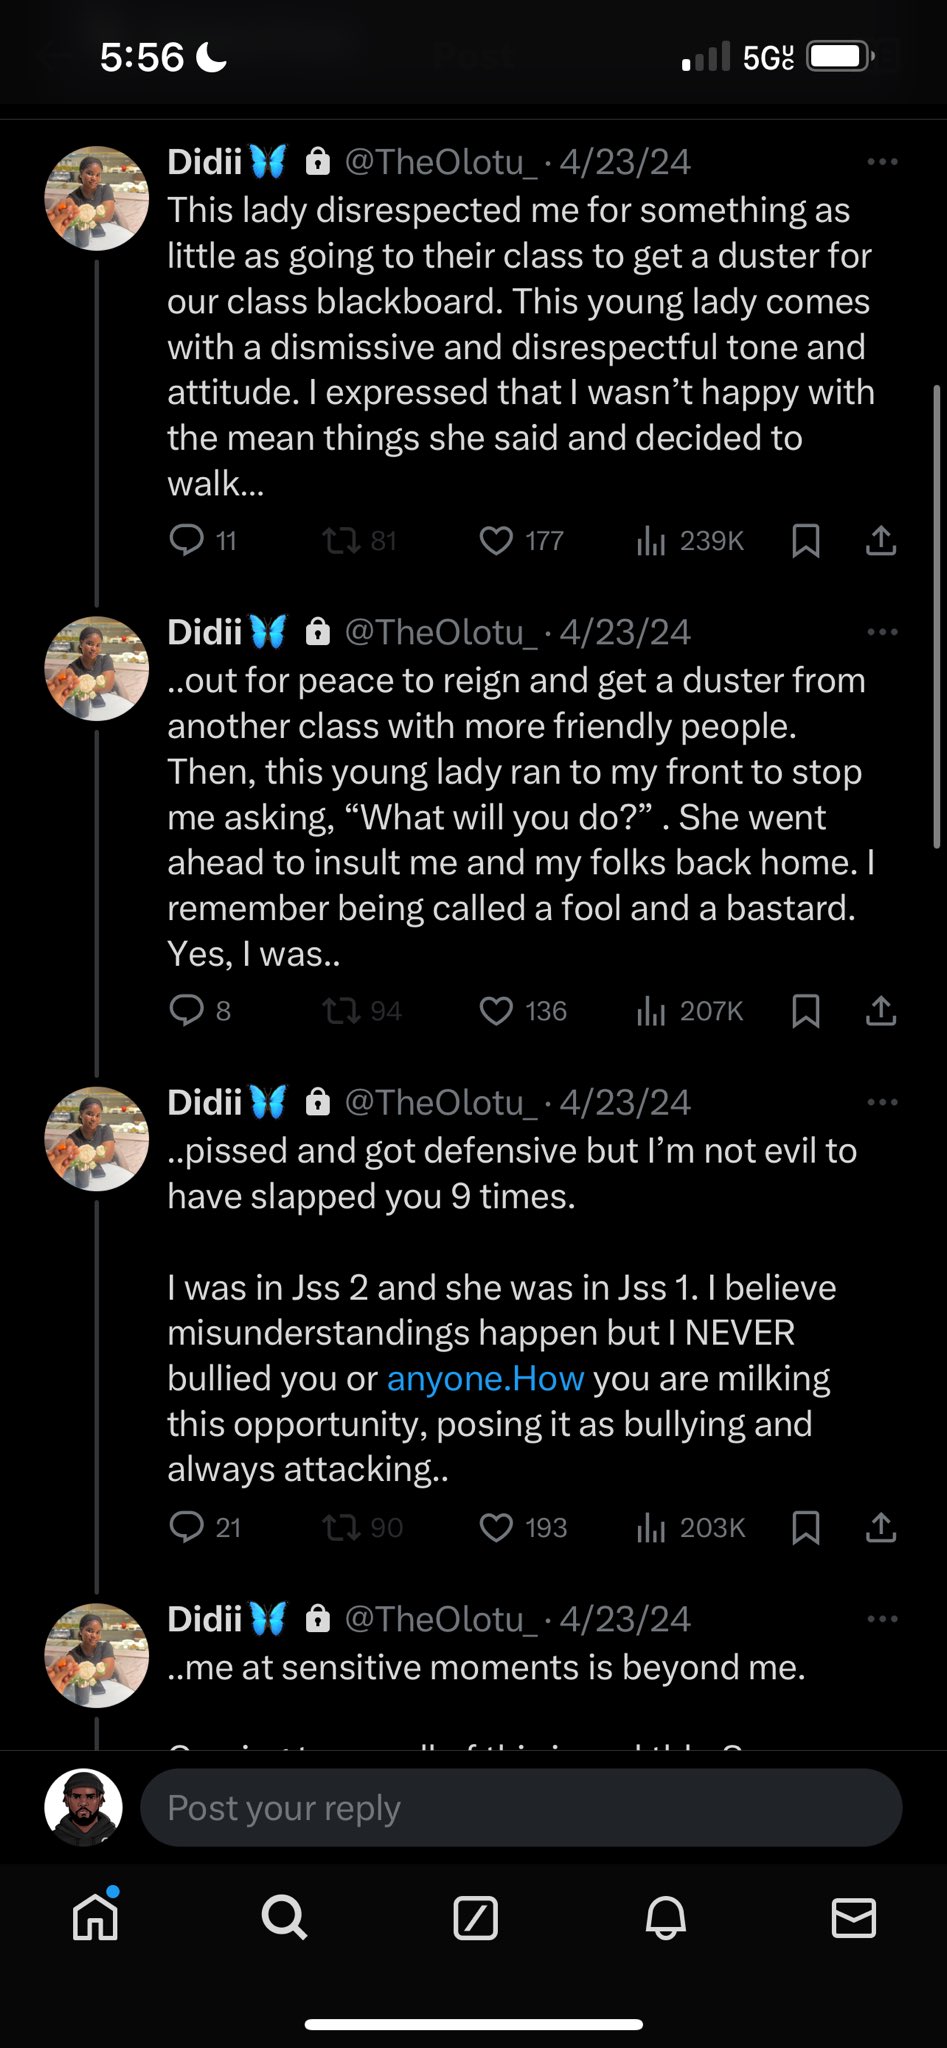947x2048 pixels.
Task: Open the Messages envelope tab
Action: coord(854,1918)
